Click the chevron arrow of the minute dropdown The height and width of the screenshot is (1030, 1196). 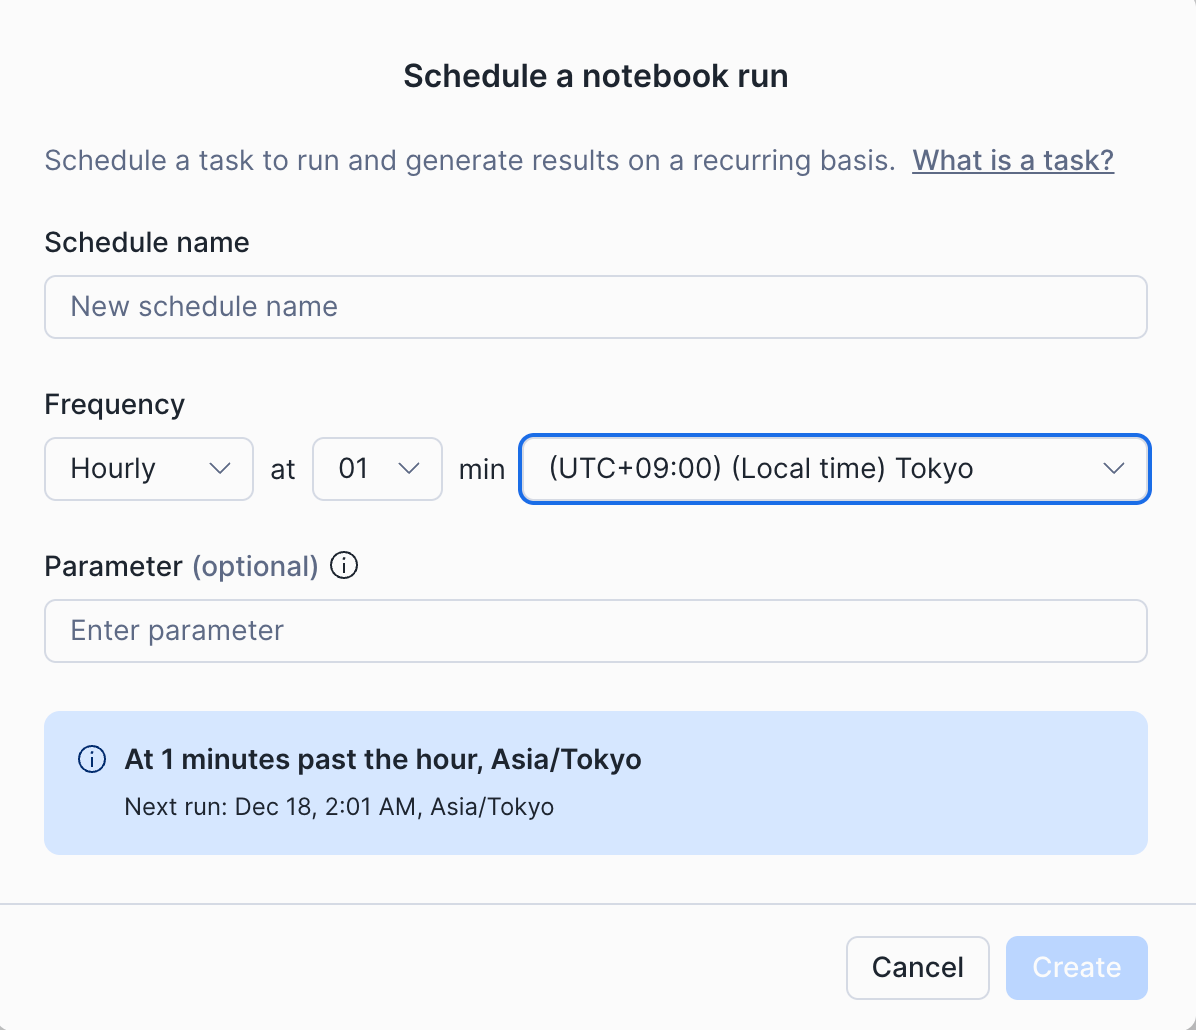[x=409, y=469]
